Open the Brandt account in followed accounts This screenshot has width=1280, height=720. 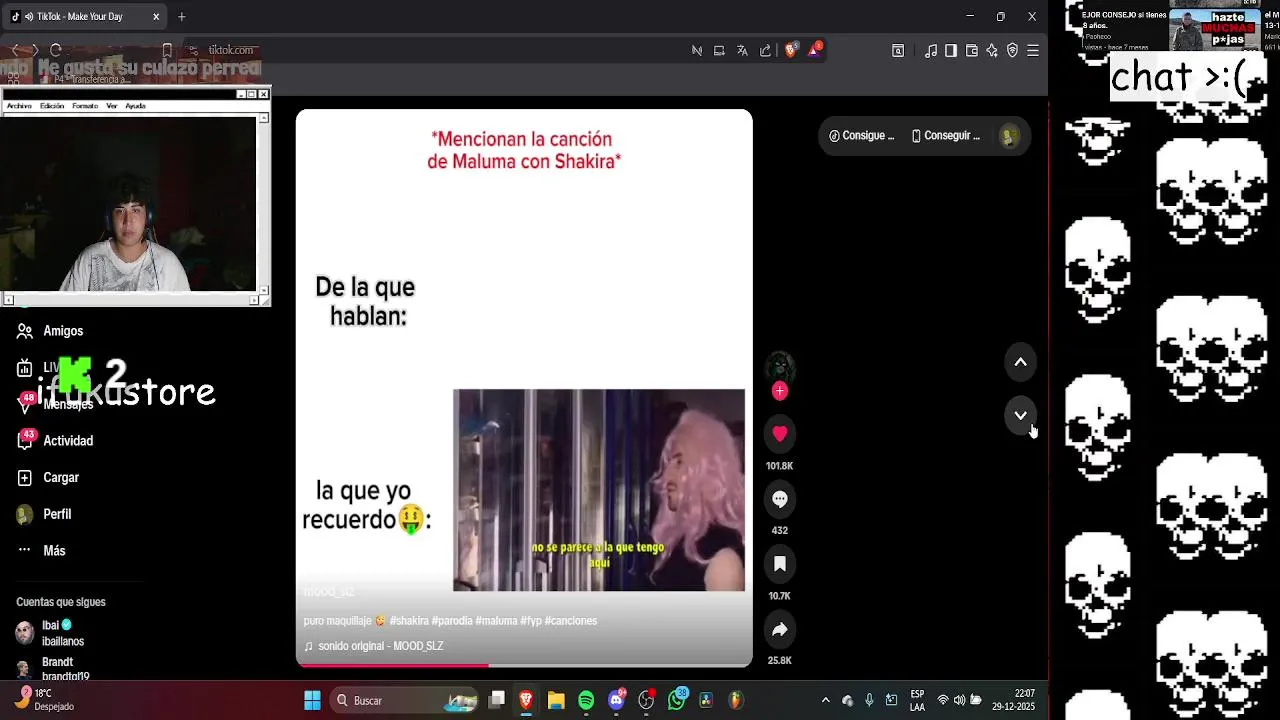click(x=52, y=669)
